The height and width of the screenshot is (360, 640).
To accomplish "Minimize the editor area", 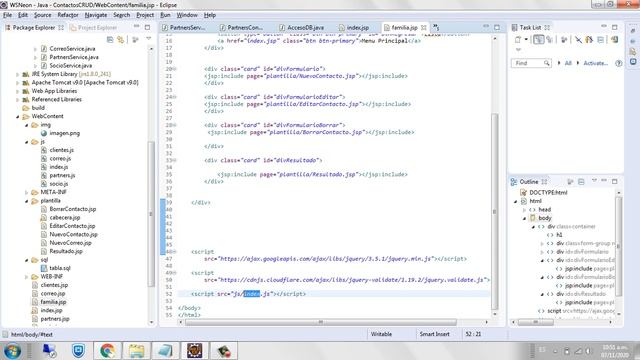I will click(x=486, y=27).
